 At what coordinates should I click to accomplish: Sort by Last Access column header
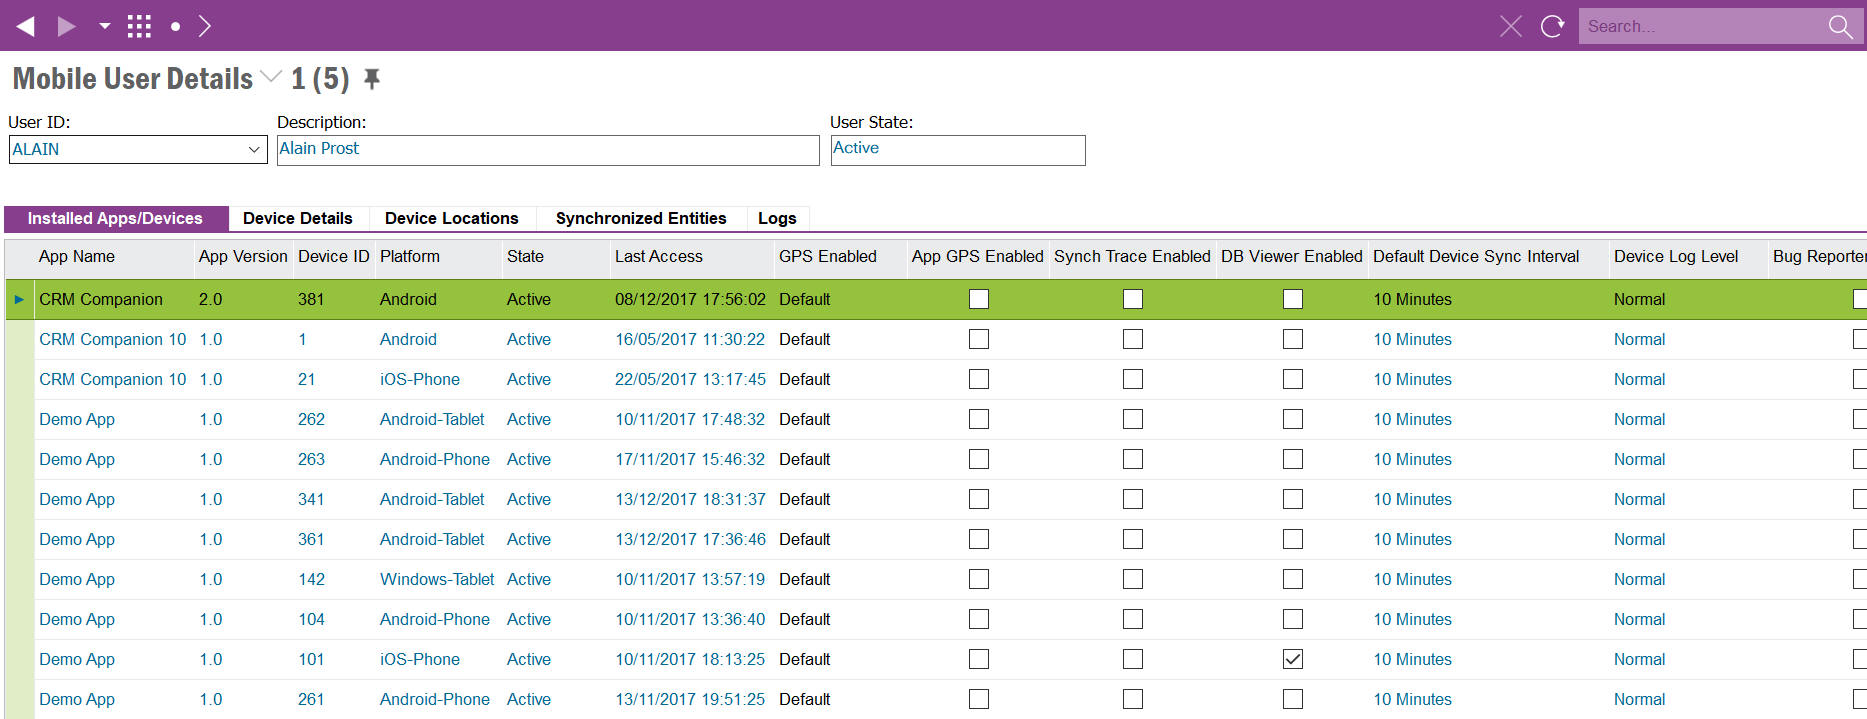[x=658, y=256]
